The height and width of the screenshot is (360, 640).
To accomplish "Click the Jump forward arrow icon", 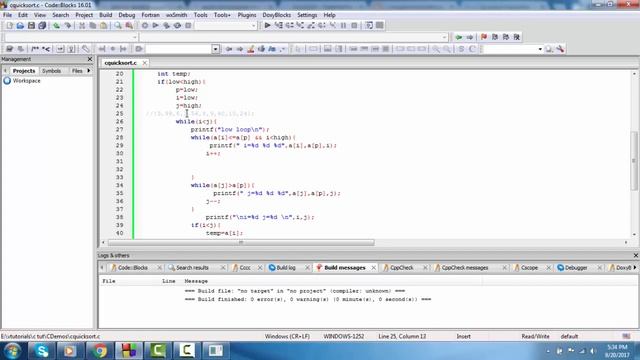I will [470, 37].
